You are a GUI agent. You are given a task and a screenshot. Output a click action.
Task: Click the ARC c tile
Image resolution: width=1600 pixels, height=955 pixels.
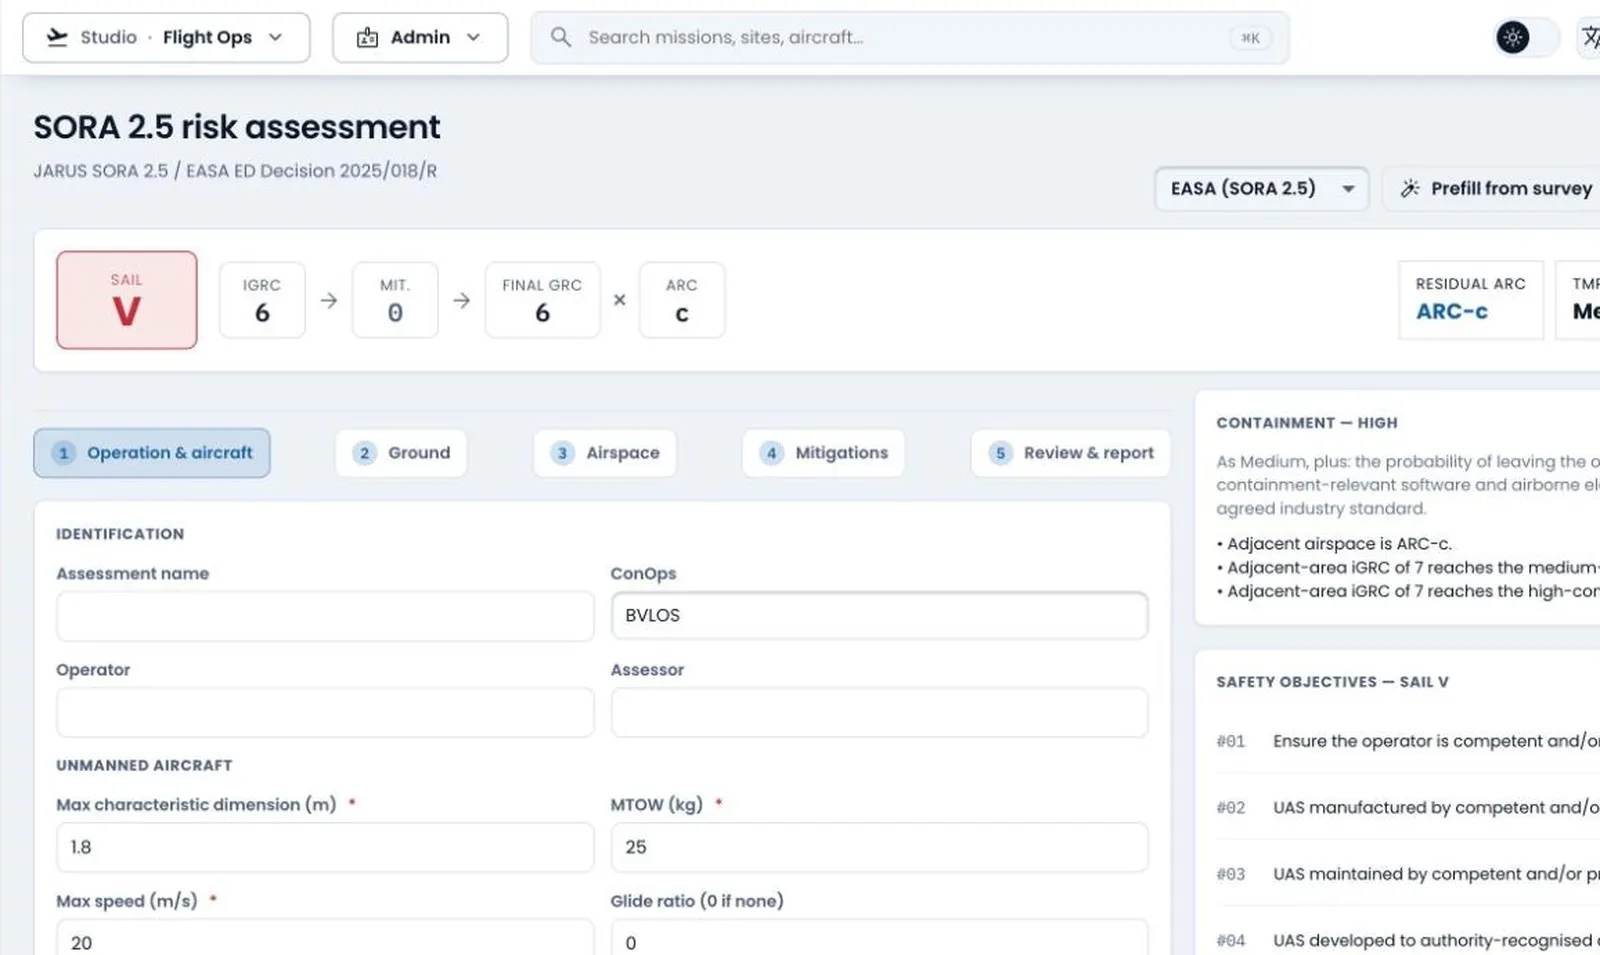682,300
